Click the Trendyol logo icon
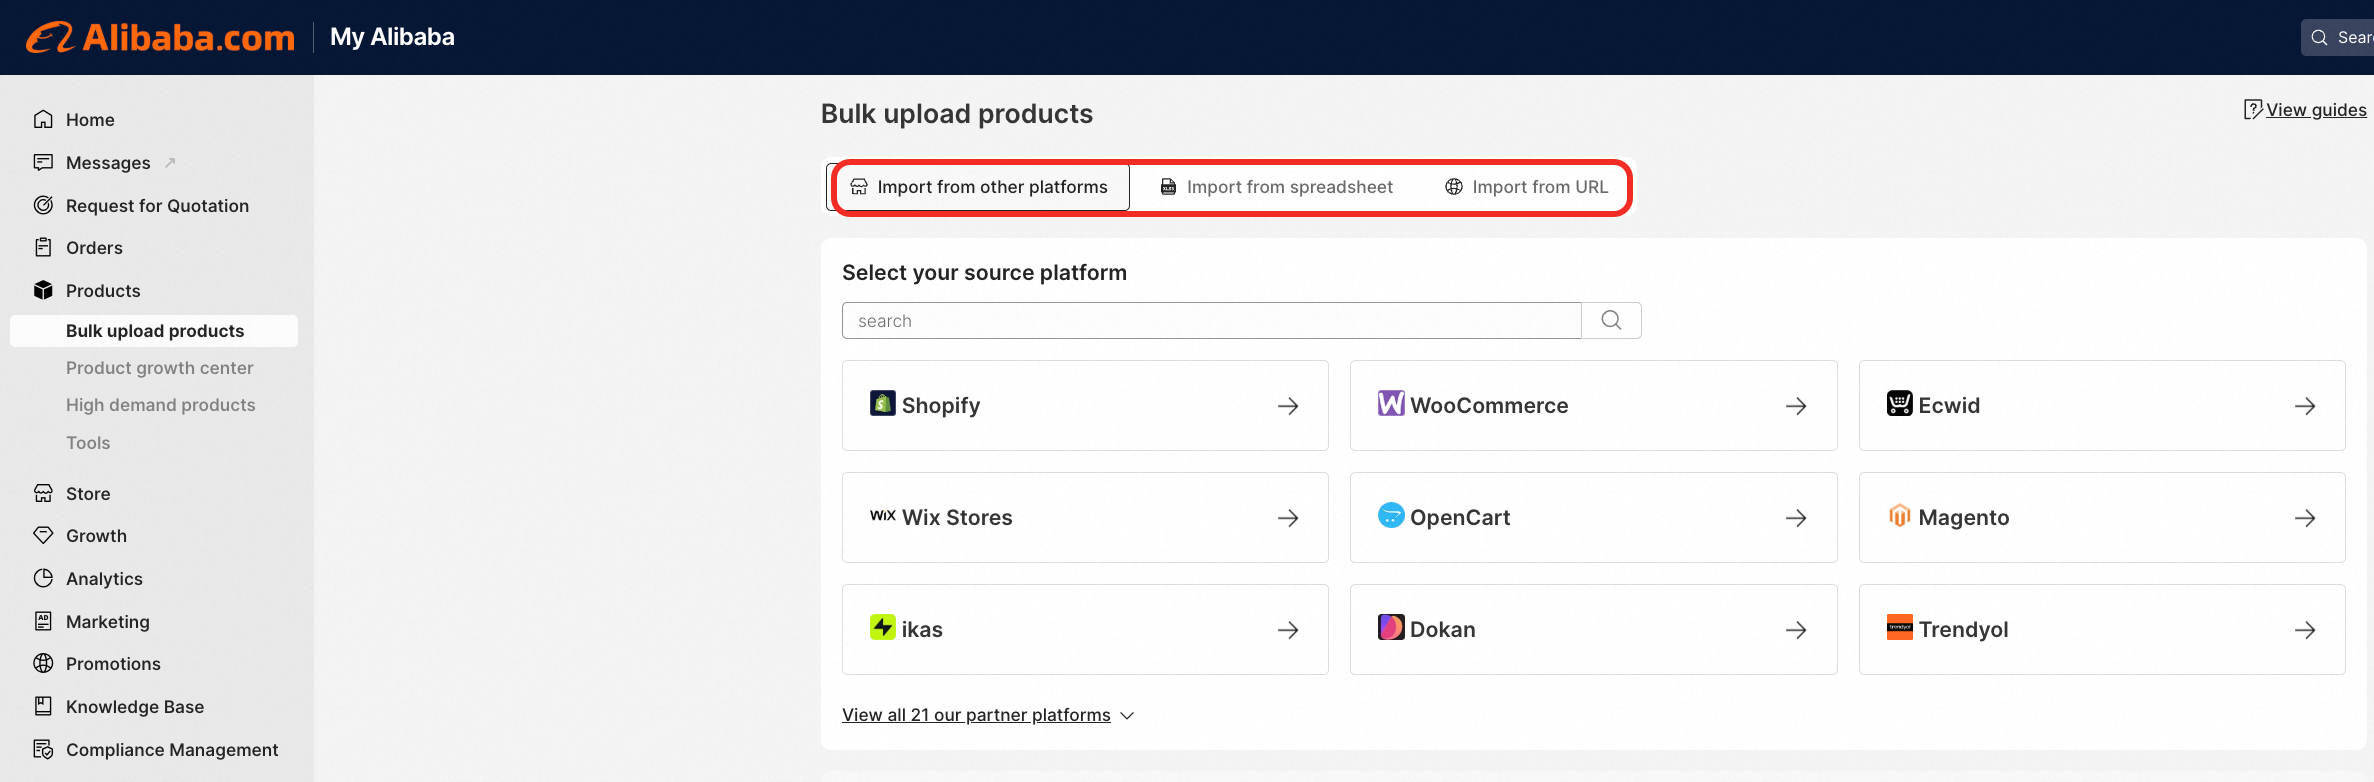The width and height of the screenshot is (2374, 782). tap(1900, 627)
